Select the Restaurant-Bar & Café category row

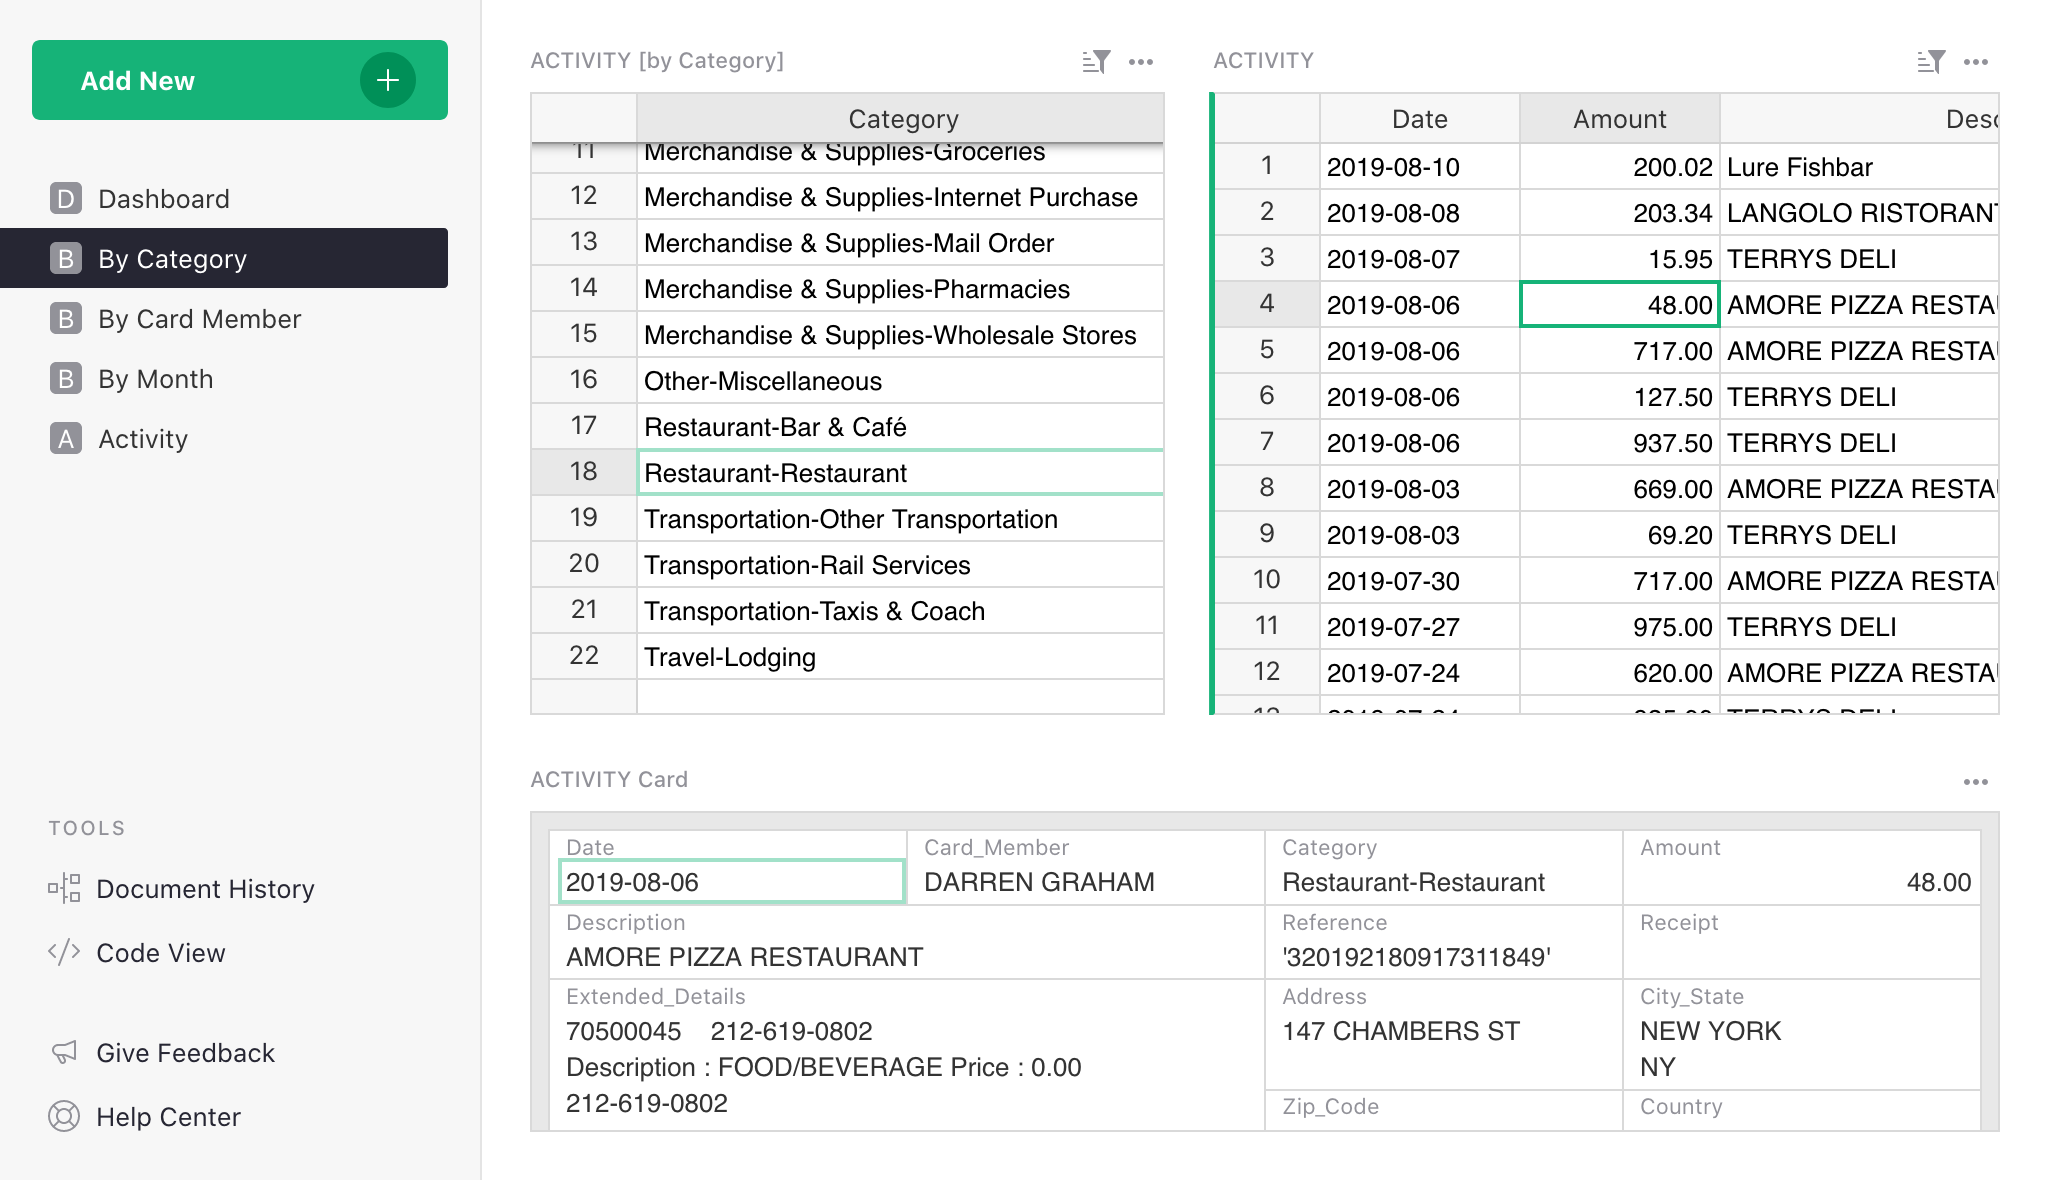tap(898, 427)
